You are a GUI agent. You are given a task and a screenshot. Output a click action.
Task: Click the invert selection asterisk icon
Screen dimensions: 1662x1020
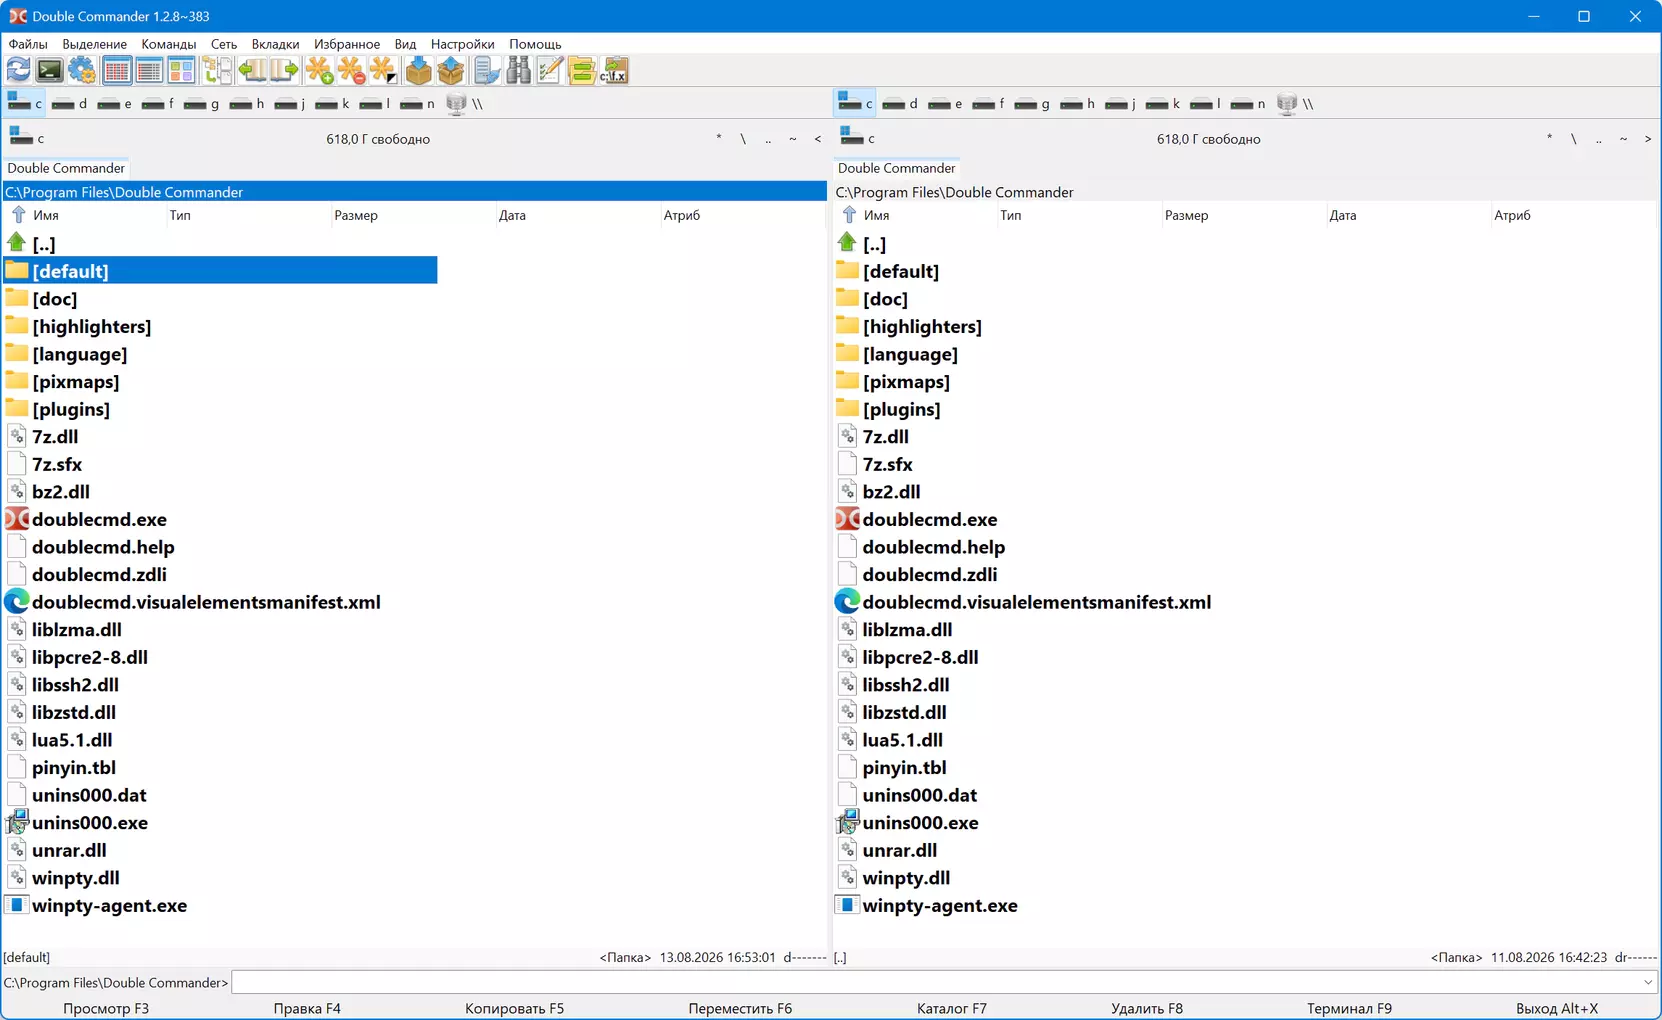384,70
